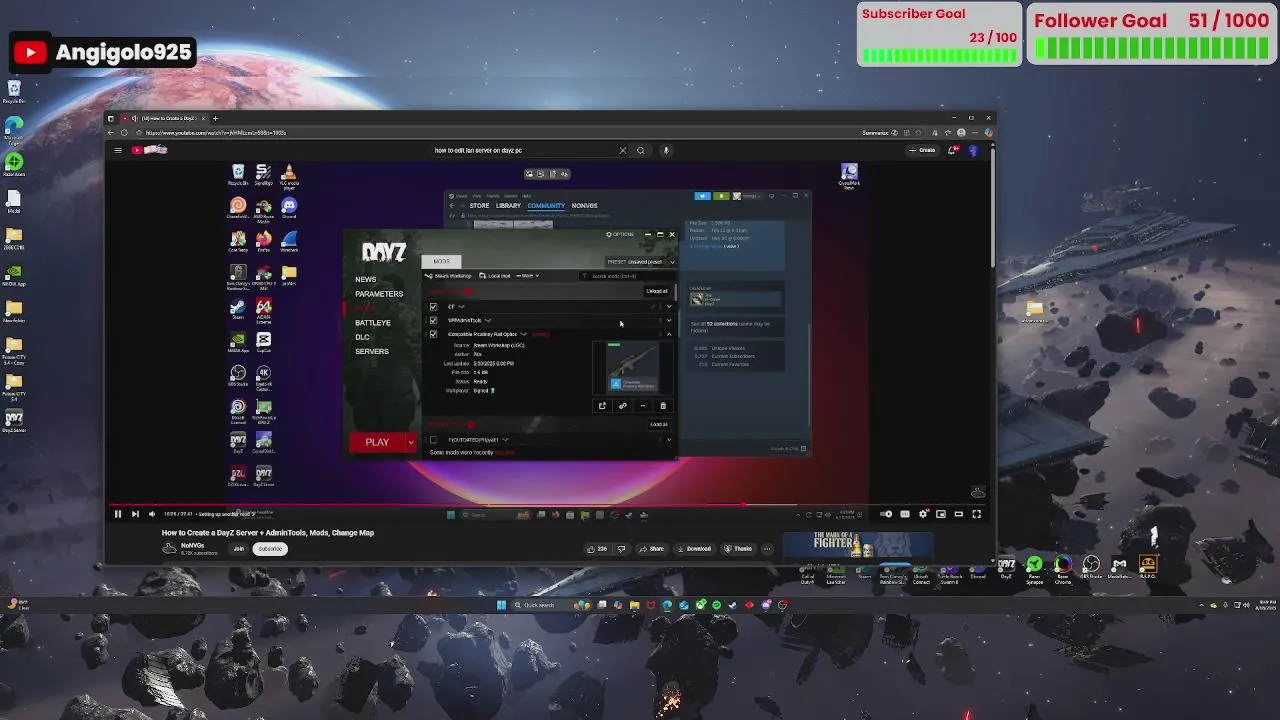Click the YouTube search magnifier button
This screenshot has width=1280, height=720.
[641, 150]
